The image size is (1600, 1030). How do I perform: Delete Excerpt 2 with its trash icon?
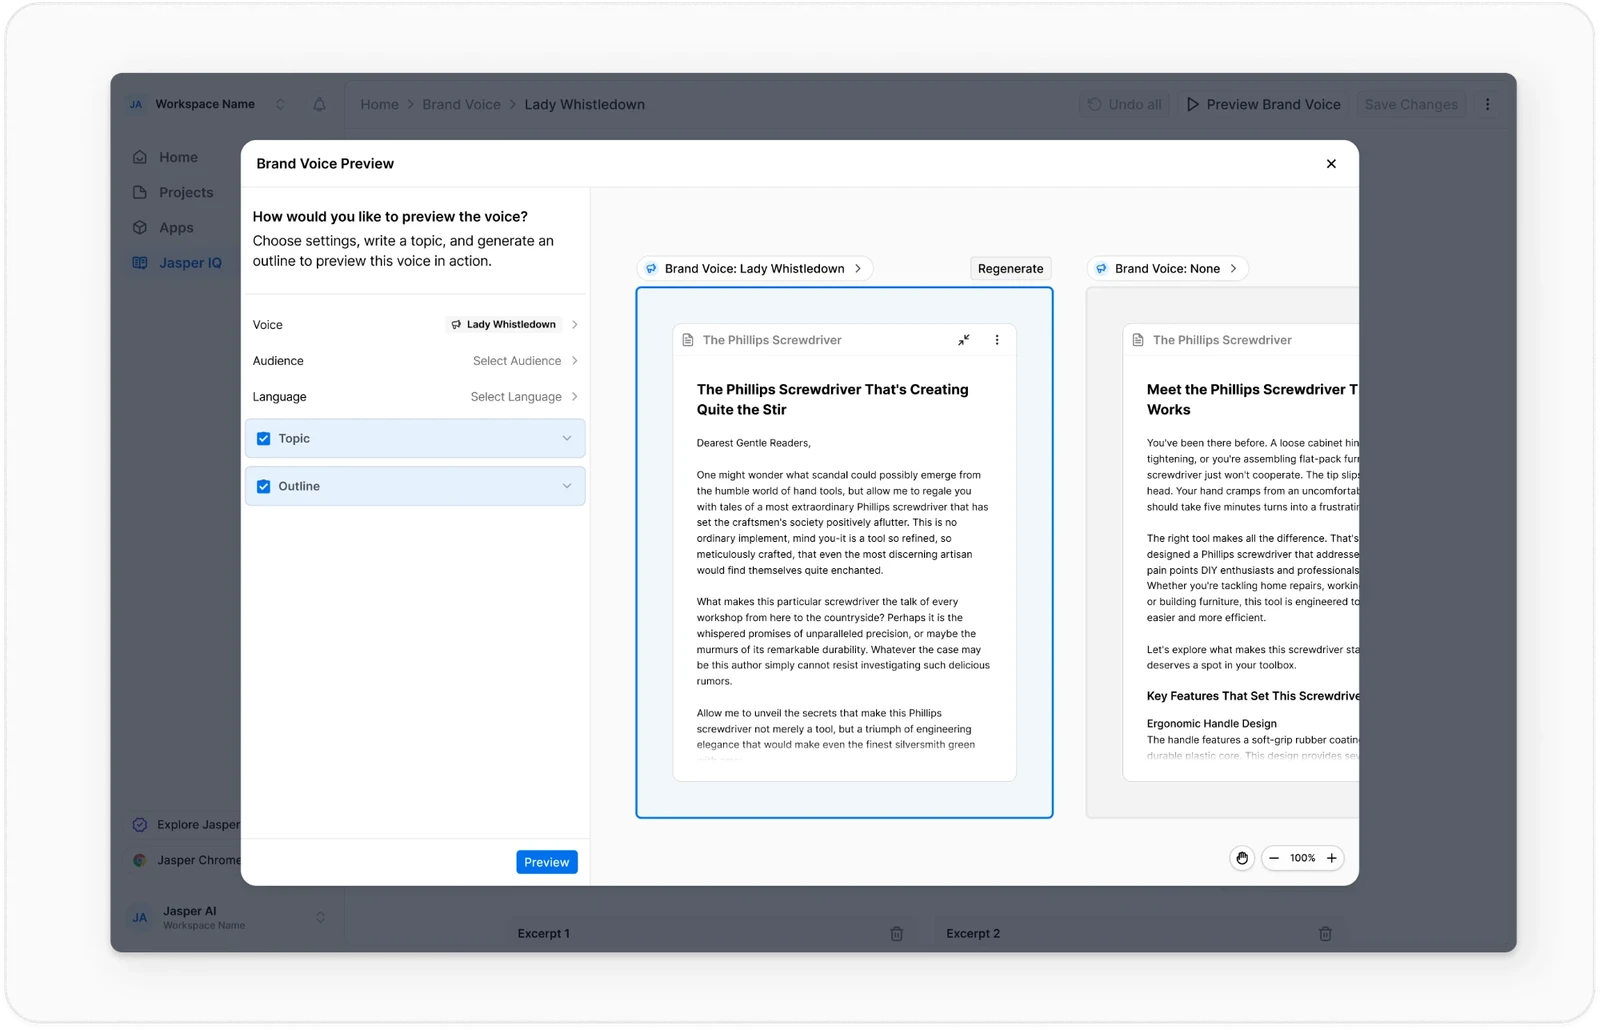1325,934
